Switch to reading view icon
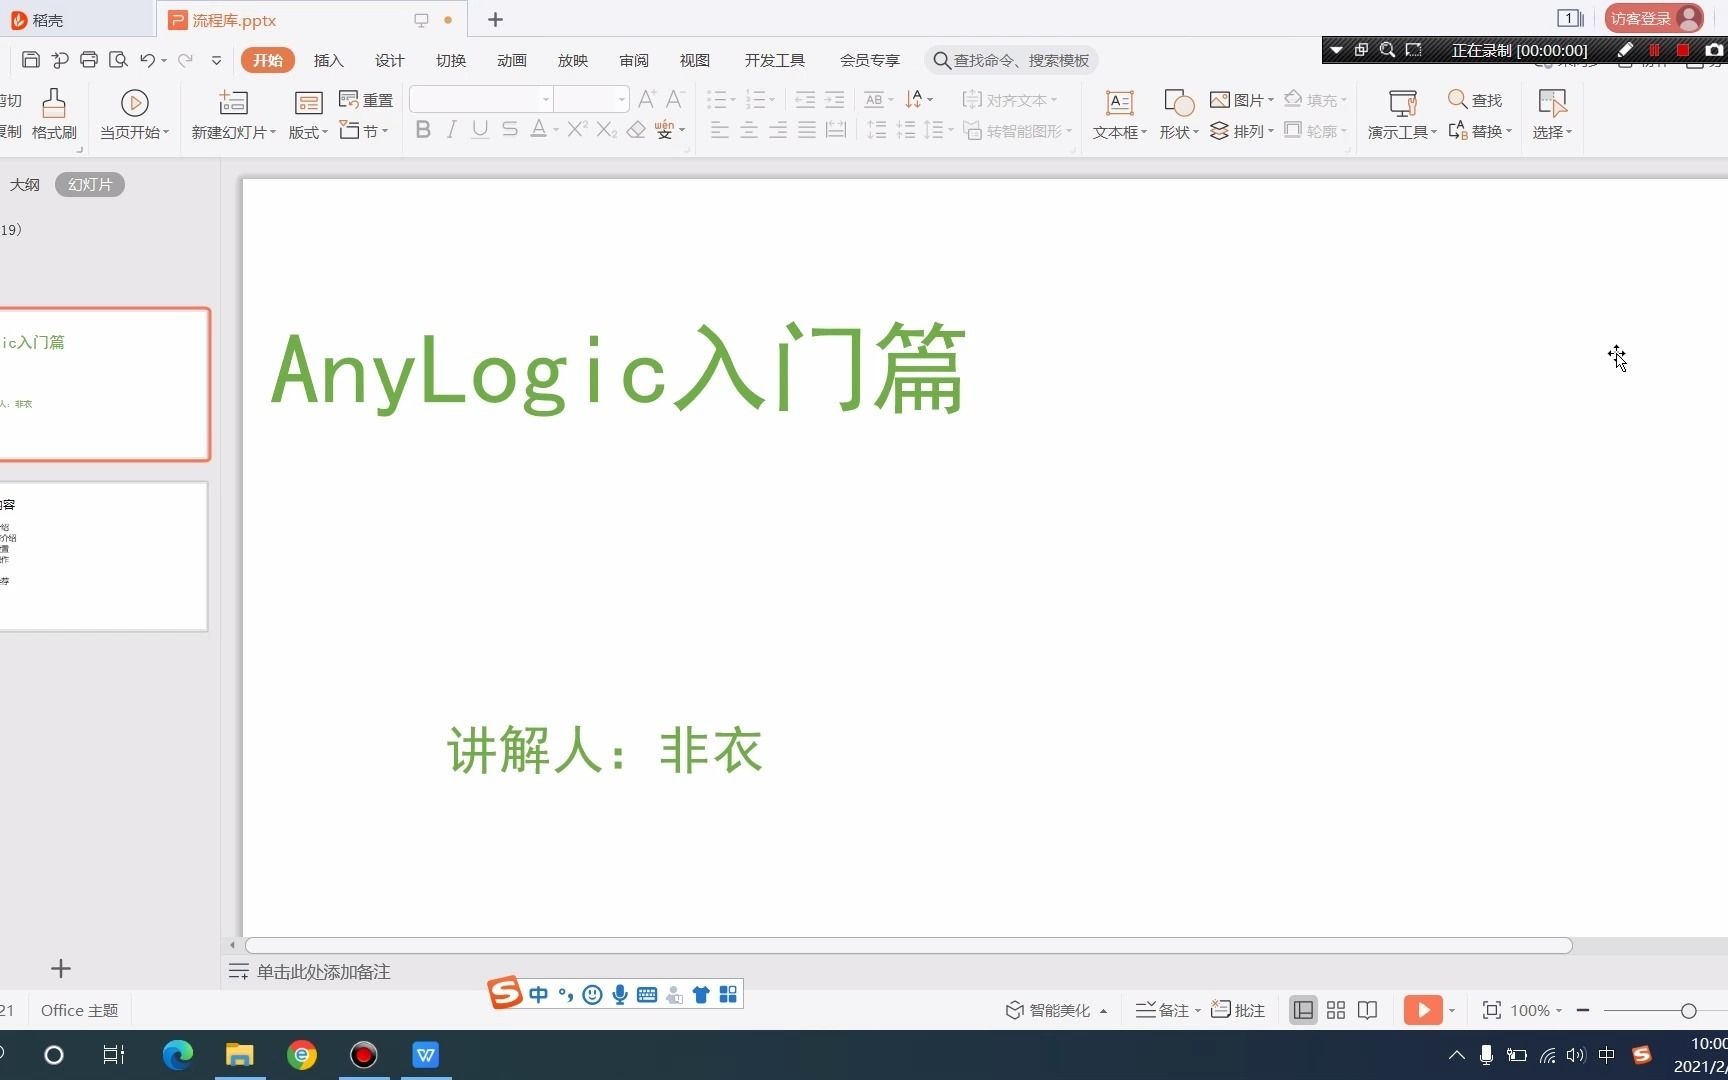Screen dimensions: 1728x1080 (x=1368, y=1010)
